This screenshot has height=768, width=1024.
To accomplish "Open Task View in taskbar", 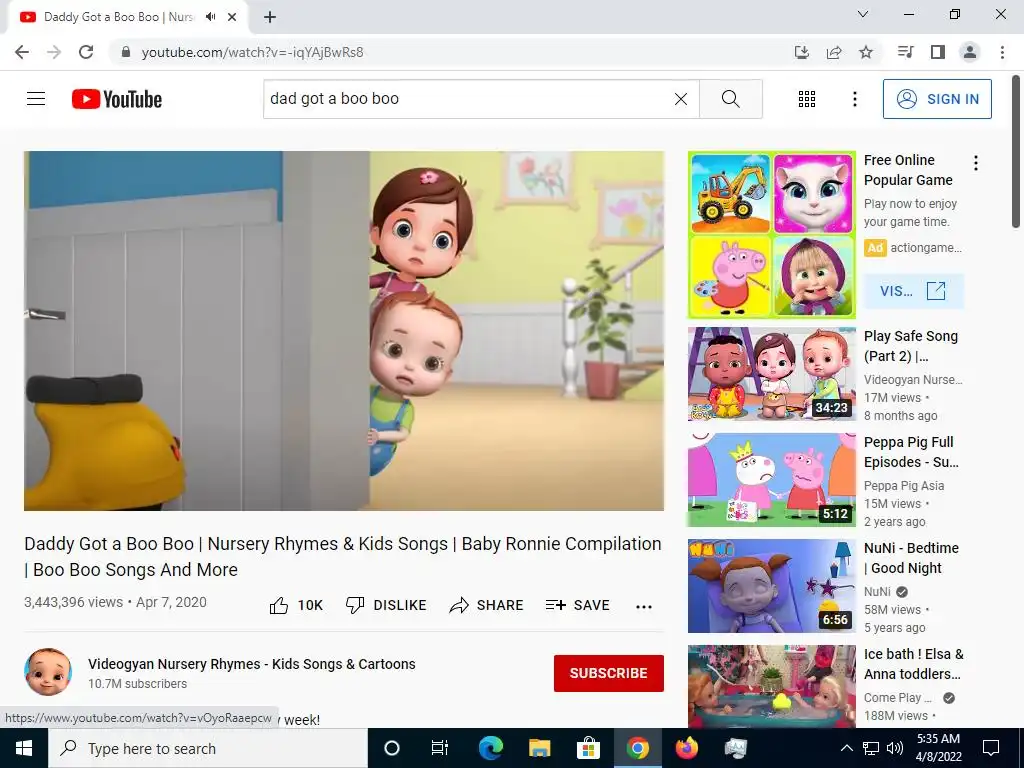I will (x=440, y=748).
